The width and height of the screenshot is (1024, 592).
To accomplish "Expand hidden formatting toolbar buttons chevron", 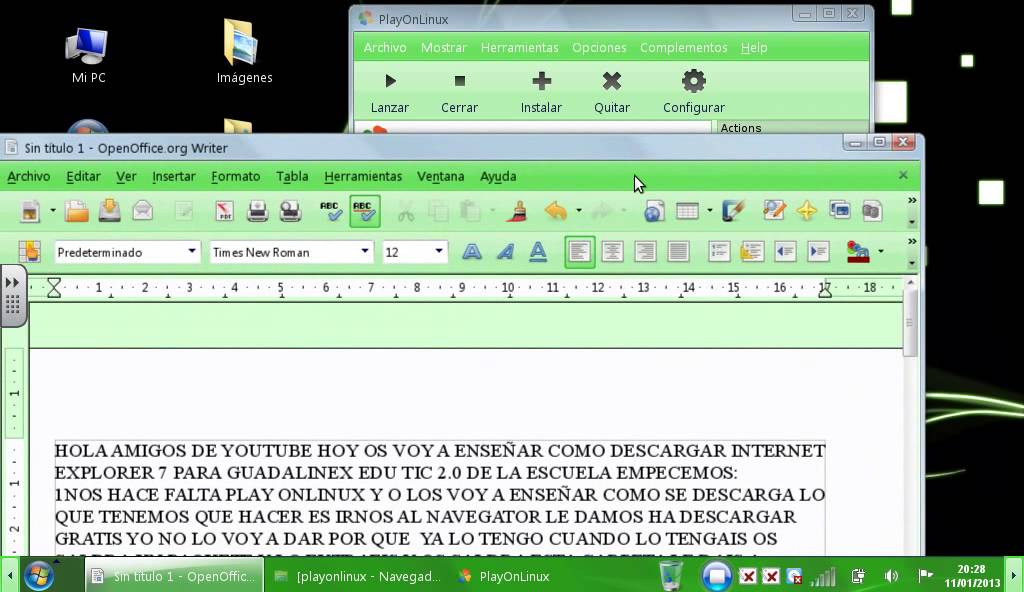I will [912, 242].
